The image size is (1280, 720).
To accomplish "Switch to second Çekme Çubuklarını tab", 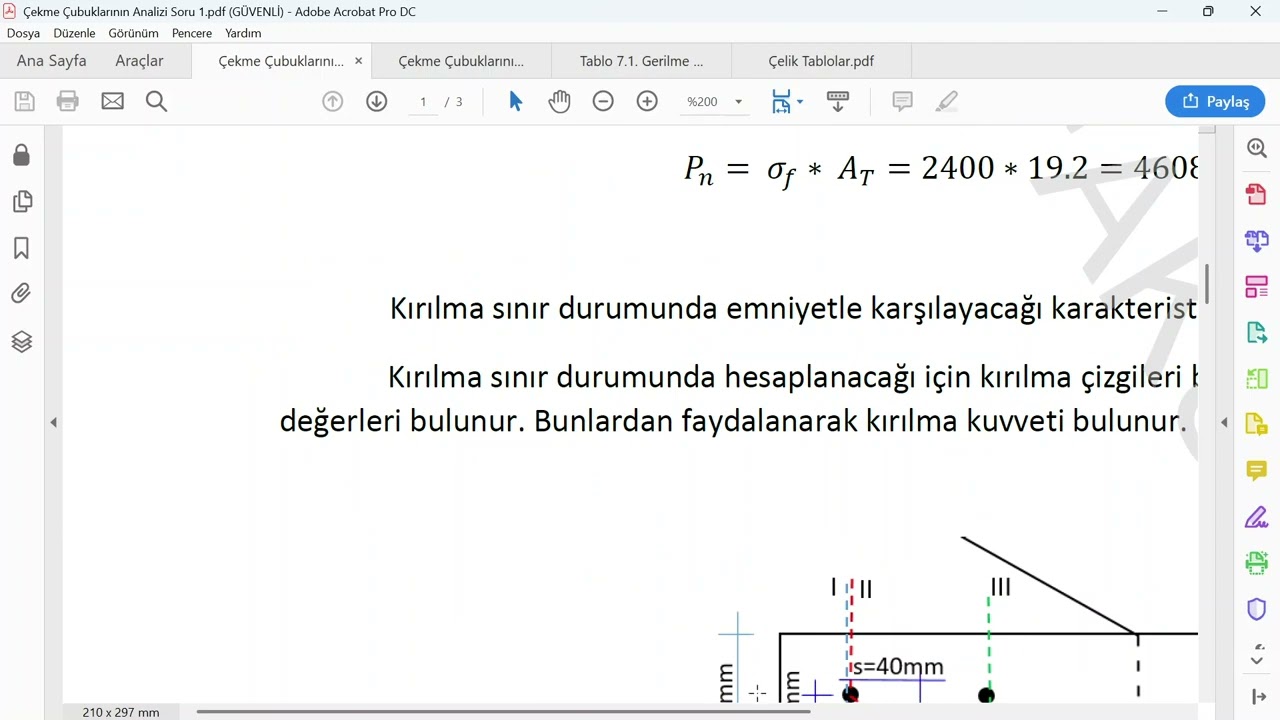I will 461,61.
